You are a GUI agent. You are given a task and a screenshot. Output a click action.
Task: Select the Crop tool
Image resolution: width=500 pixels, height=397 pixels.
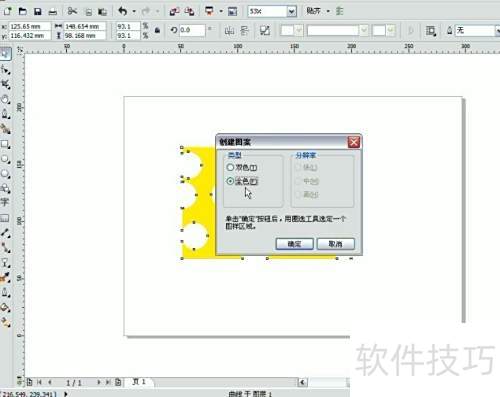[x=5, y=84]
